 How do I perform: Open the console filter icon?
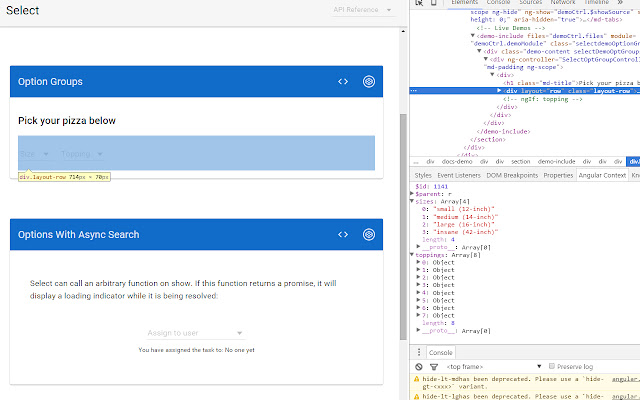(x=432, y=367)
